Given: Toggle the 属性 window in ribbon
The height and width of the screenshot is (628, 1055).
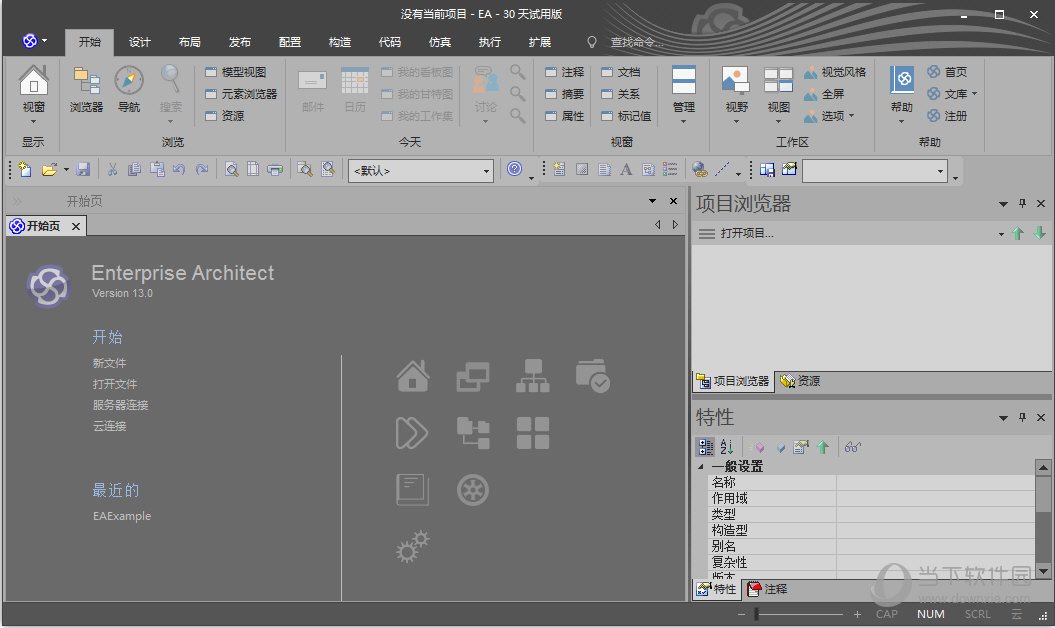Looking at the screenshot, I should click(565, 116).
